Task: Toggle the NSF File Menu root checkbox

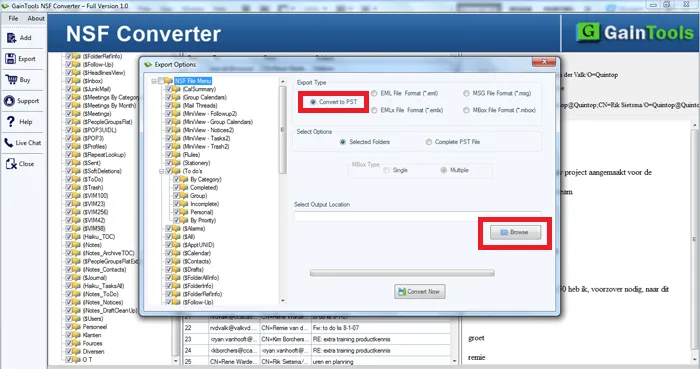Action: pos(161,81)
